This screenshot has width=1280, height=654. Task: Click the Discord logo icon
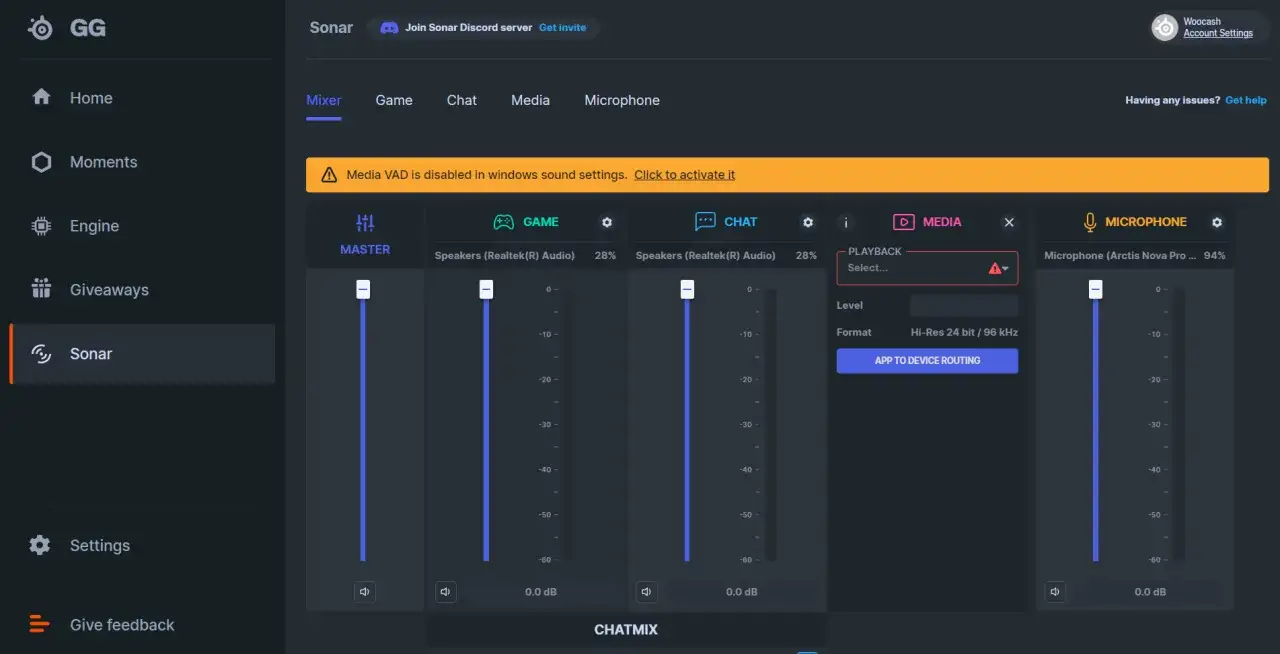[x=390, y=28]
